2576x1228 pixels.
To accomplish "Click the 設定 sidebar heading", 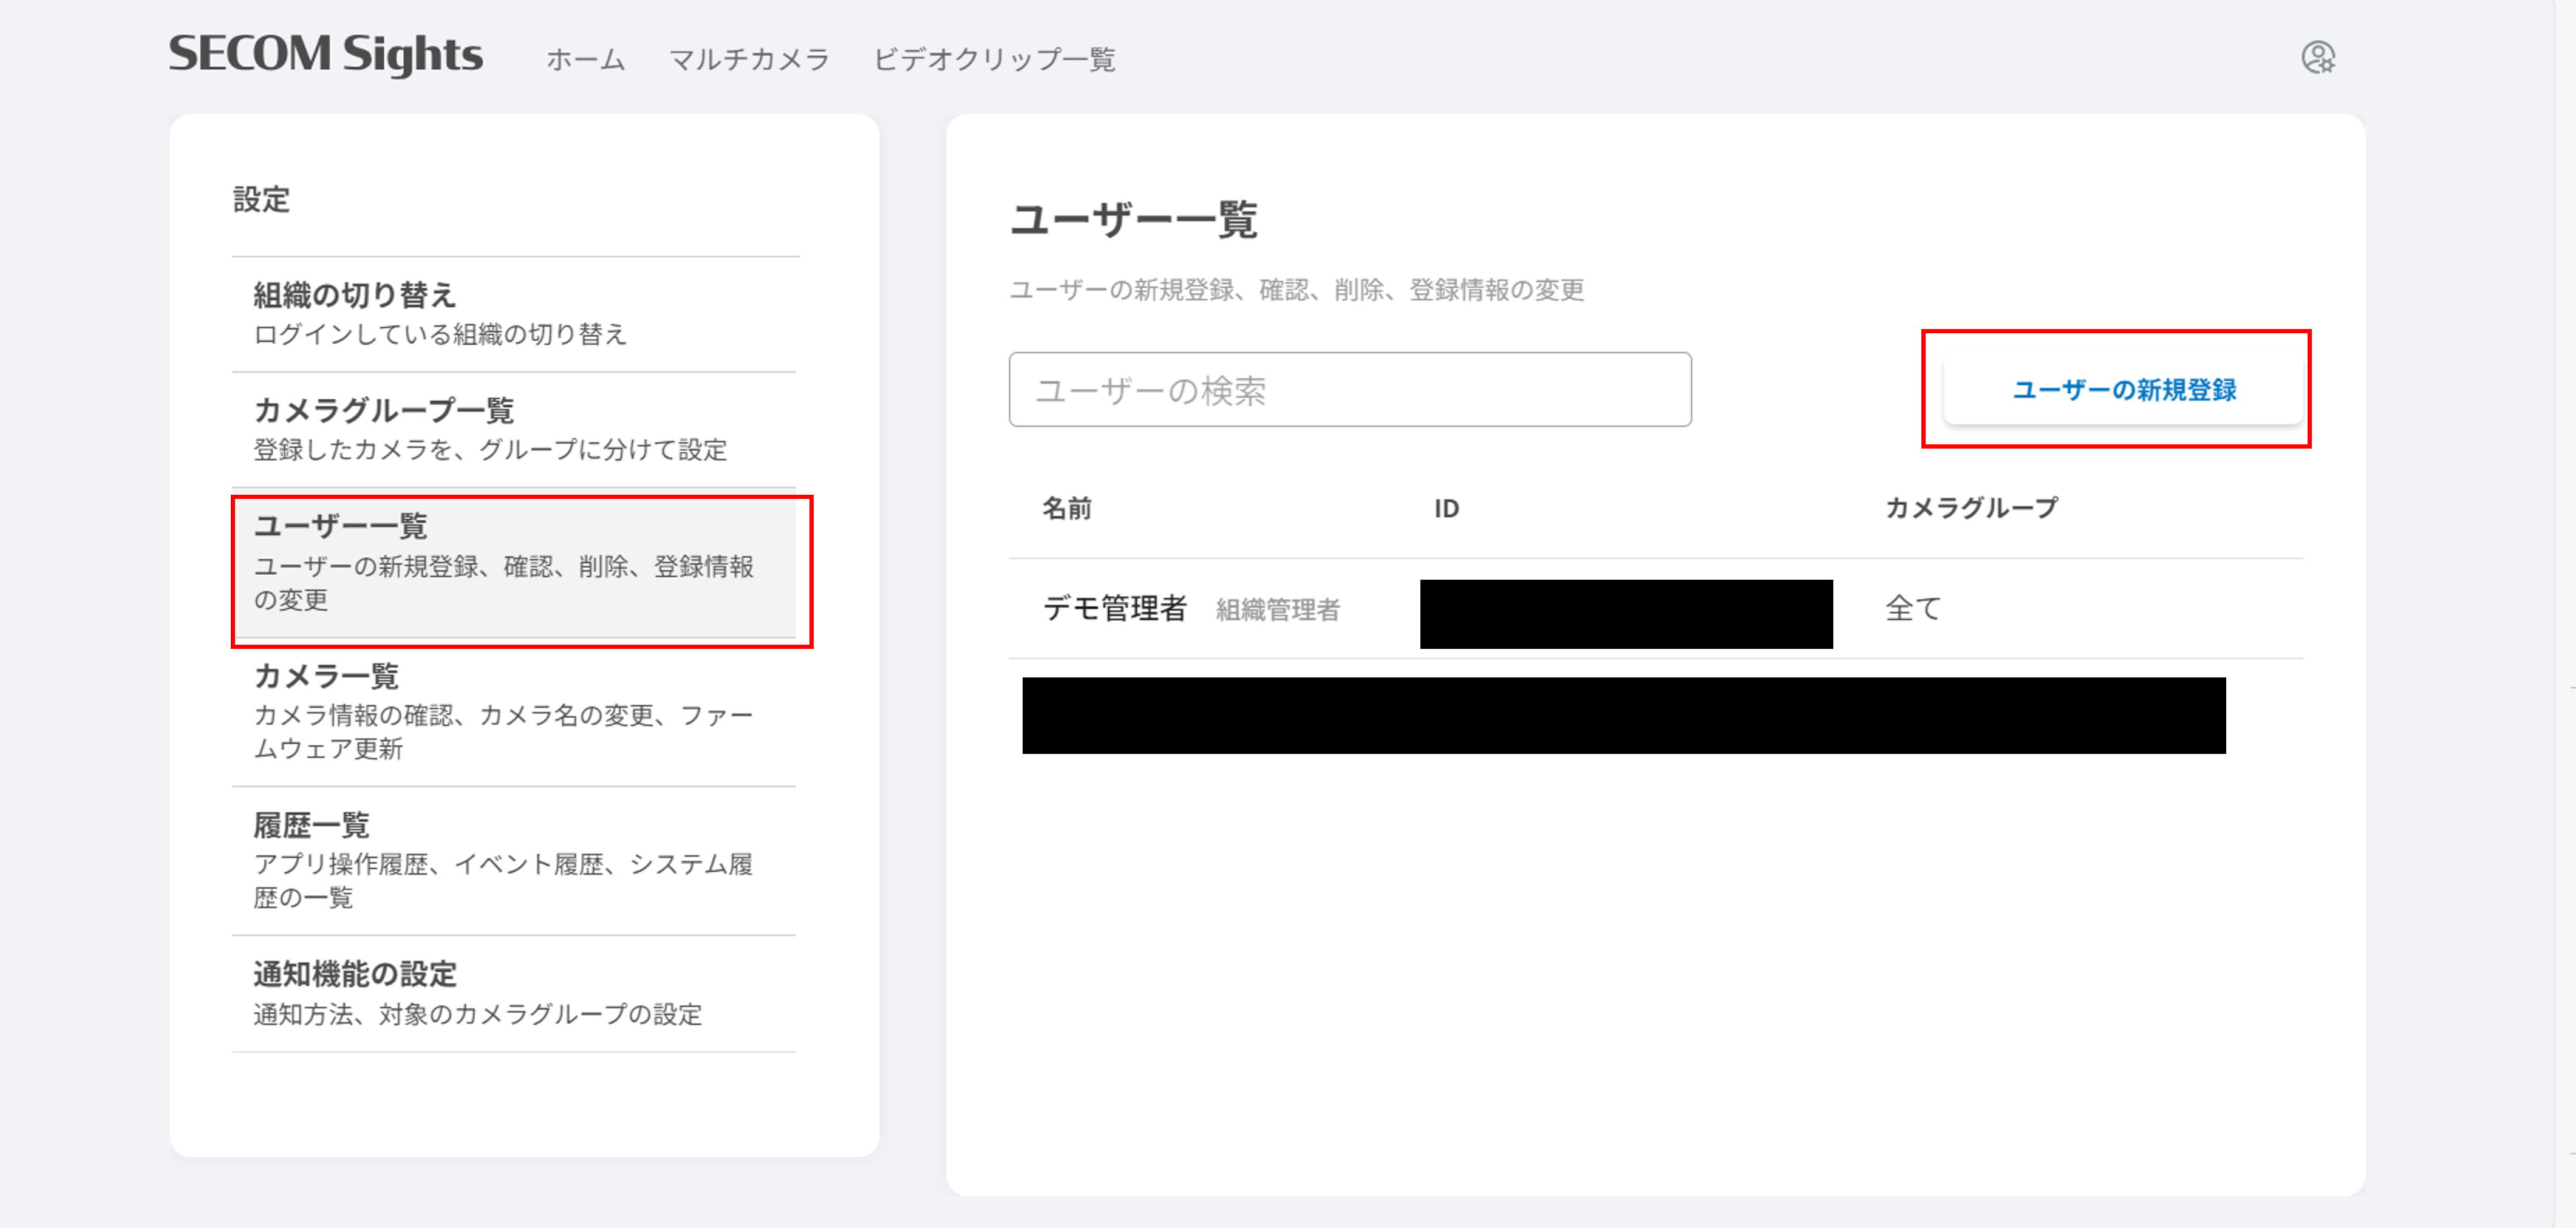I will [x=261, y=199].
